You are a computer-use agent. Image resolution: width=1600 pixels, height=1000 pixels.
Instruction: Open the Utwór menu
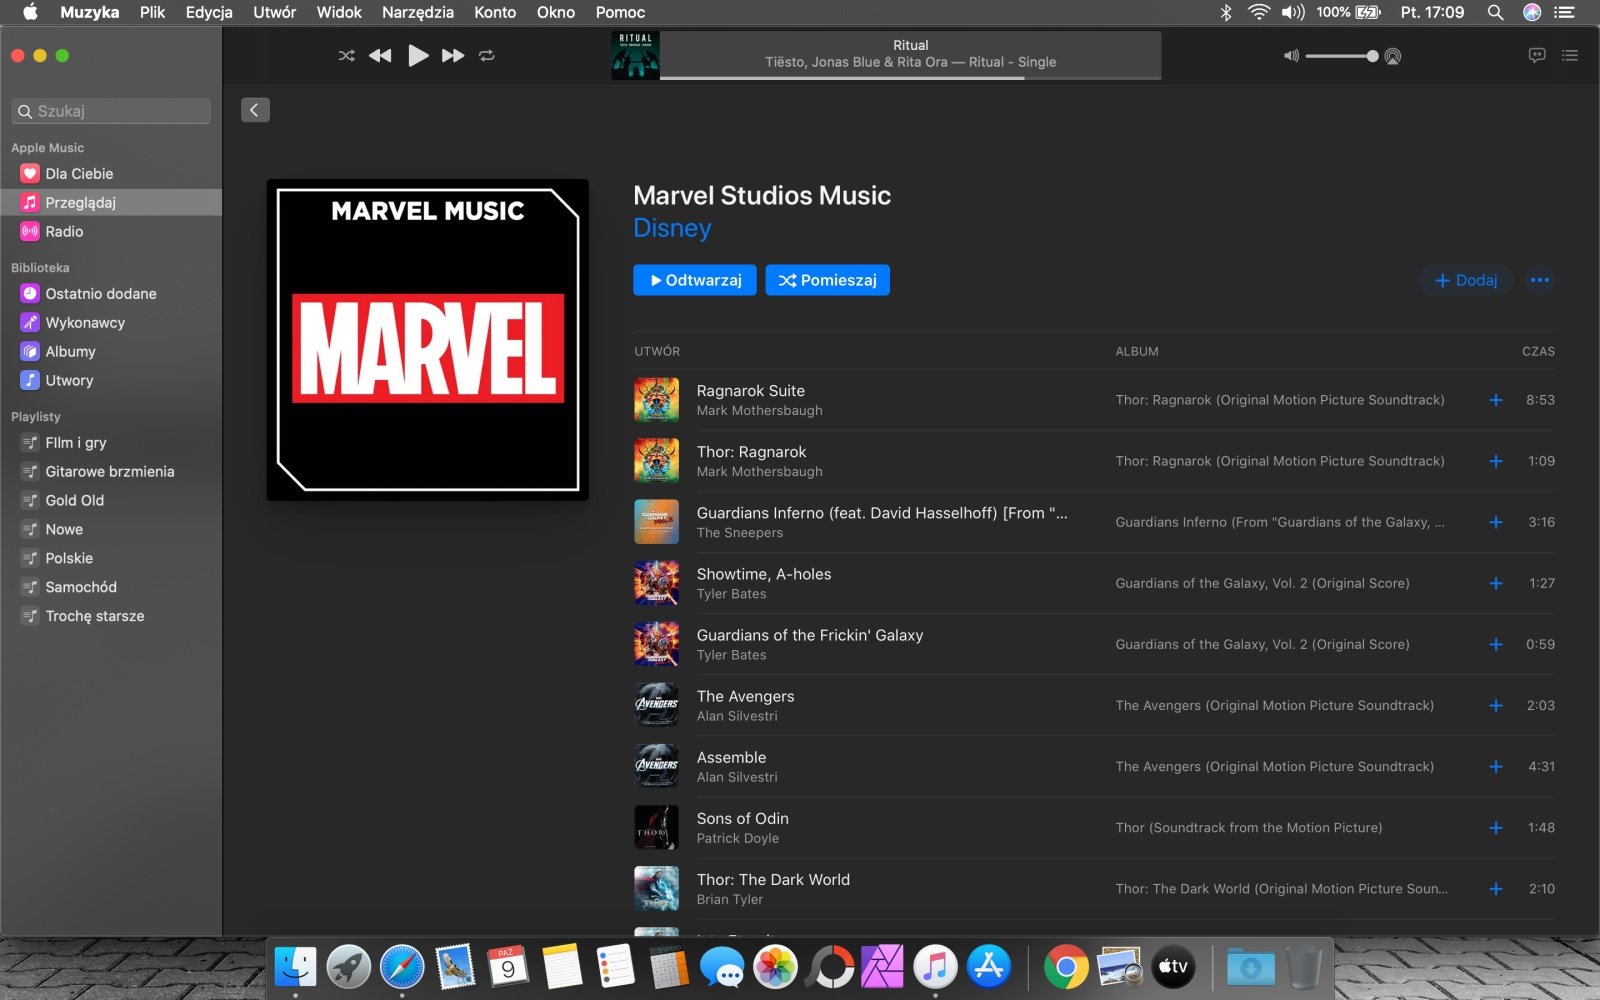click(x=275, y=12)
